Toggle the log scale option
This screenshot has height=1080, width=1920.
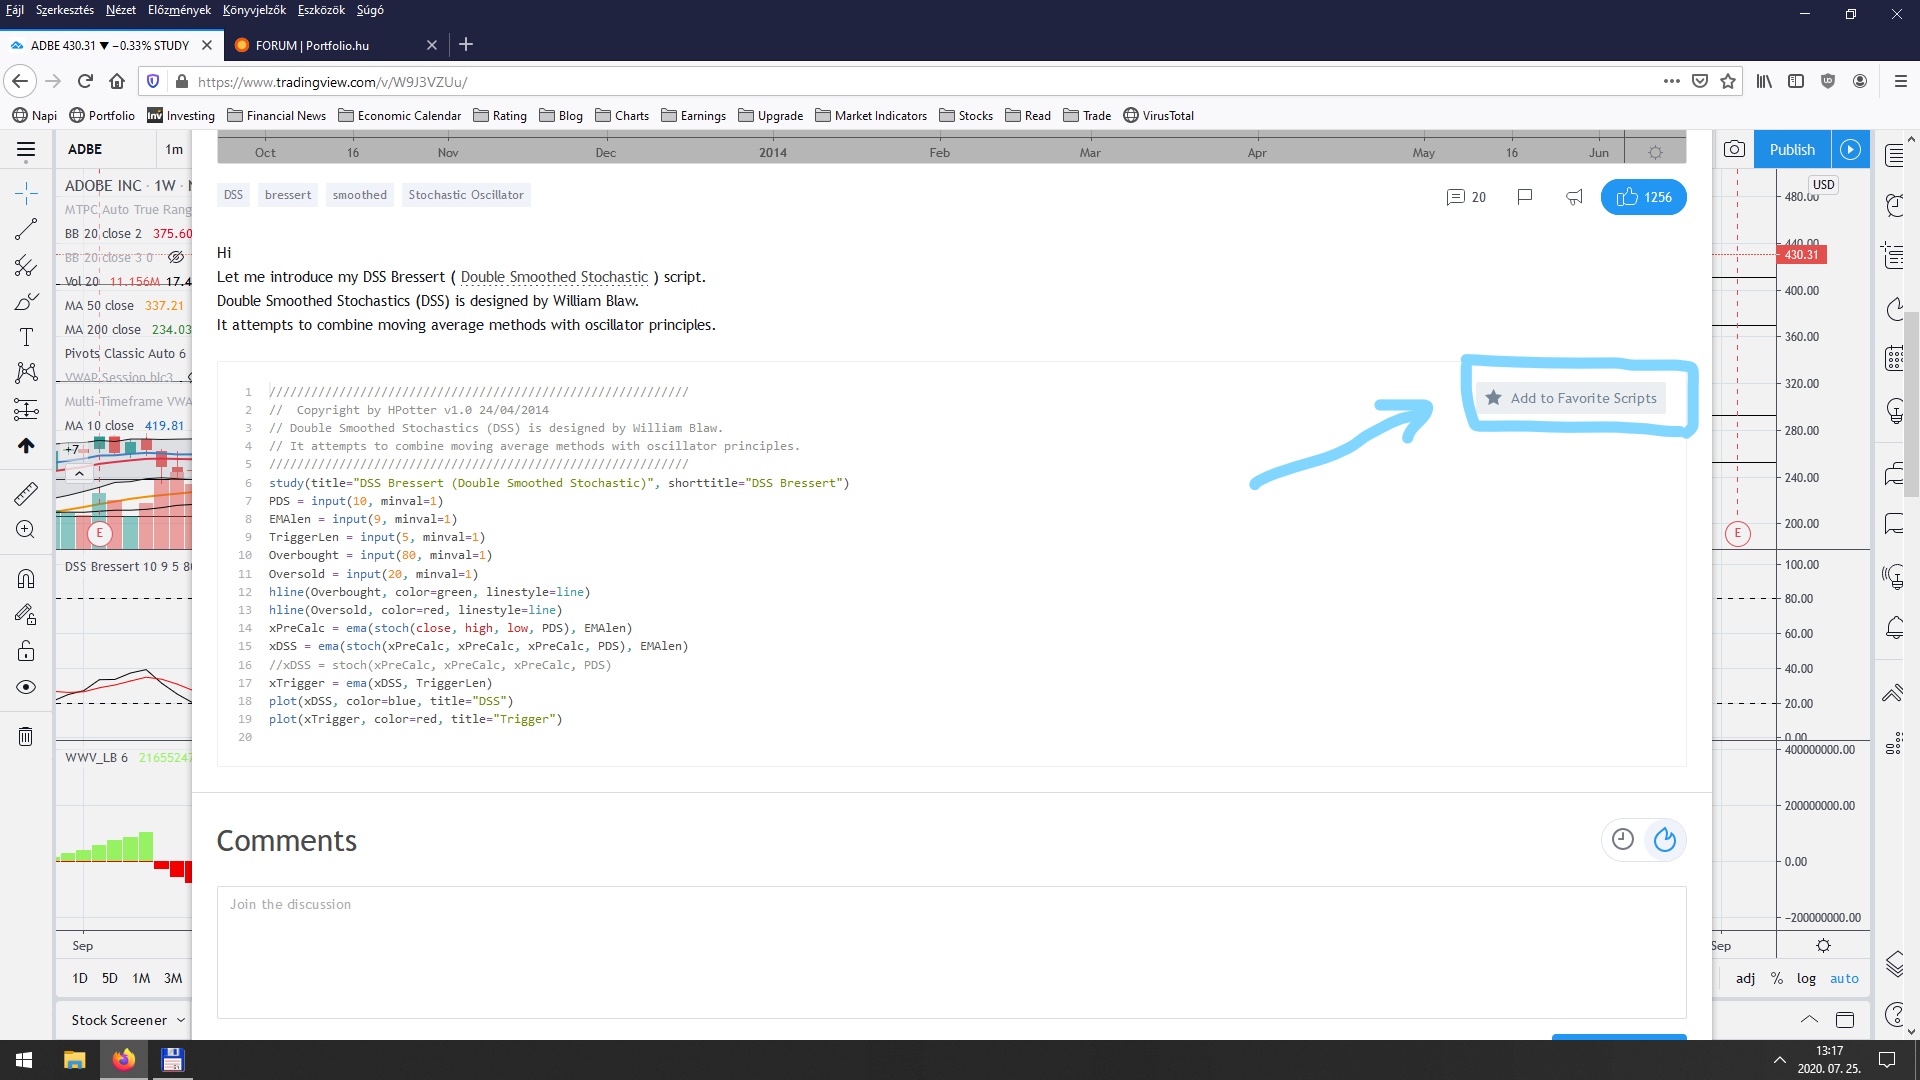[x=1805, y=978]
